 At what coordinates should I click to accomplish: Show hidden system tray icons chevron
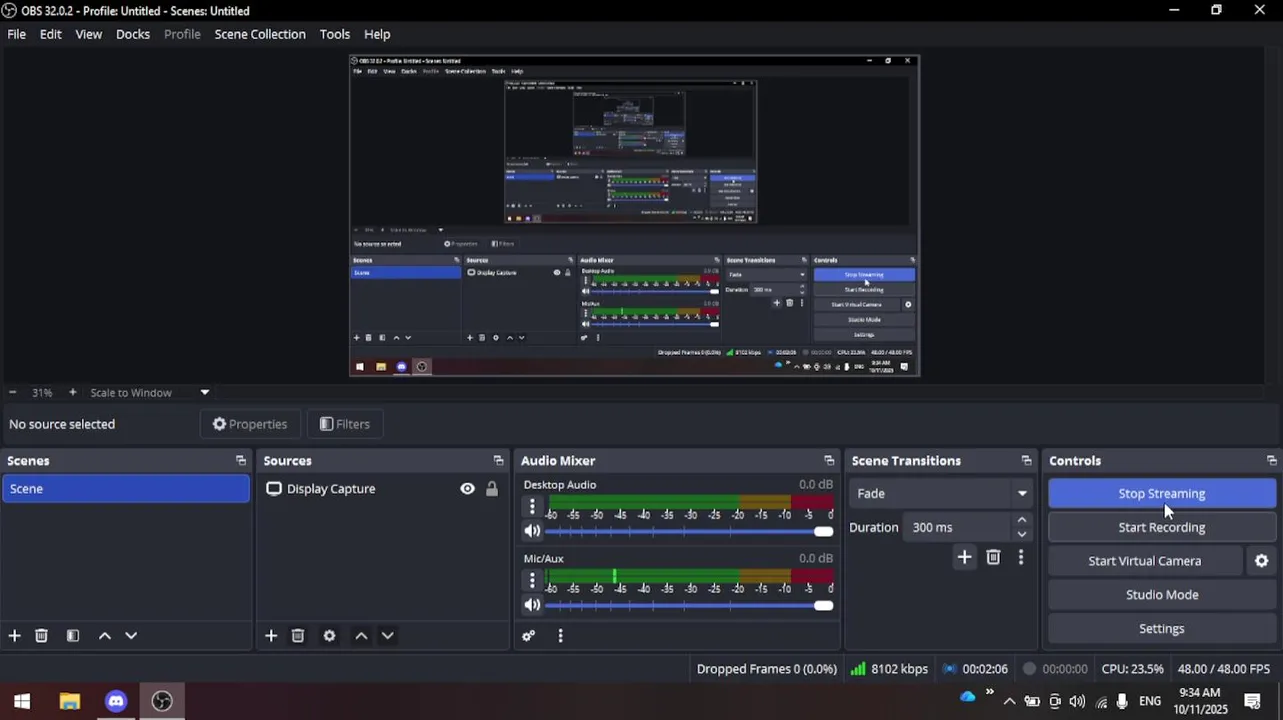coord(1009,701)
